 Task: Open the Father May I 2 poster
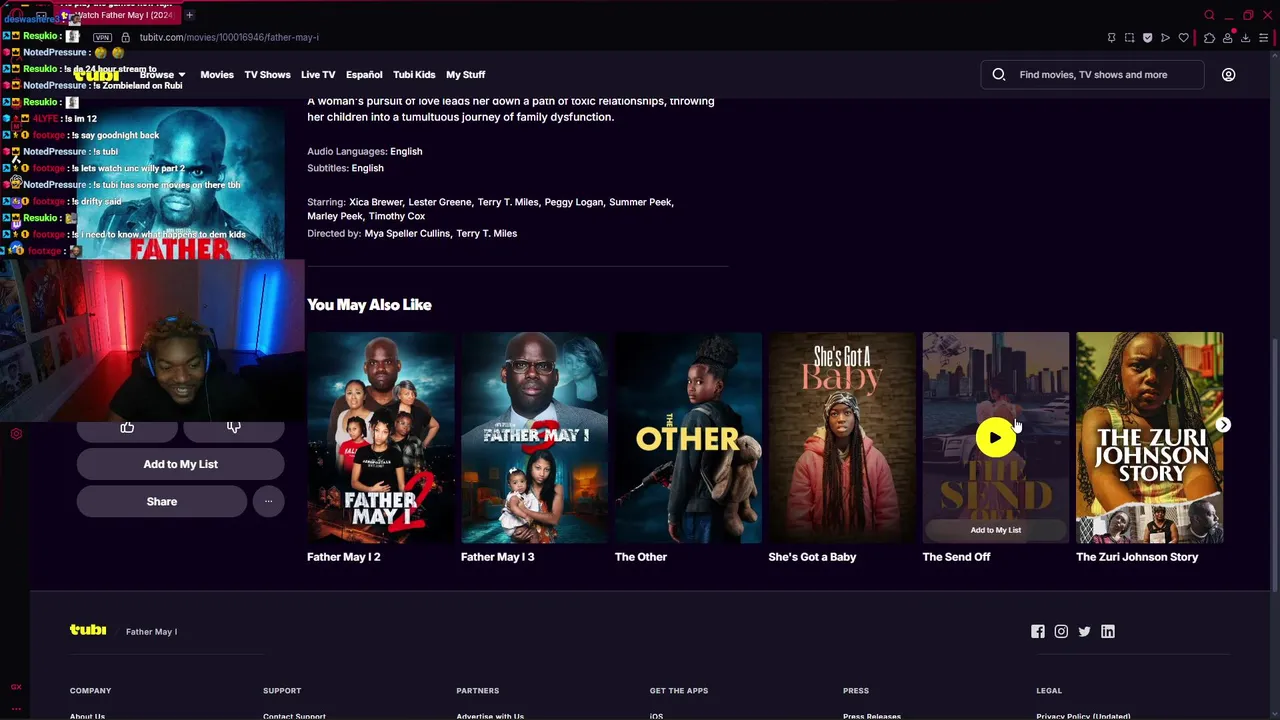381,437
